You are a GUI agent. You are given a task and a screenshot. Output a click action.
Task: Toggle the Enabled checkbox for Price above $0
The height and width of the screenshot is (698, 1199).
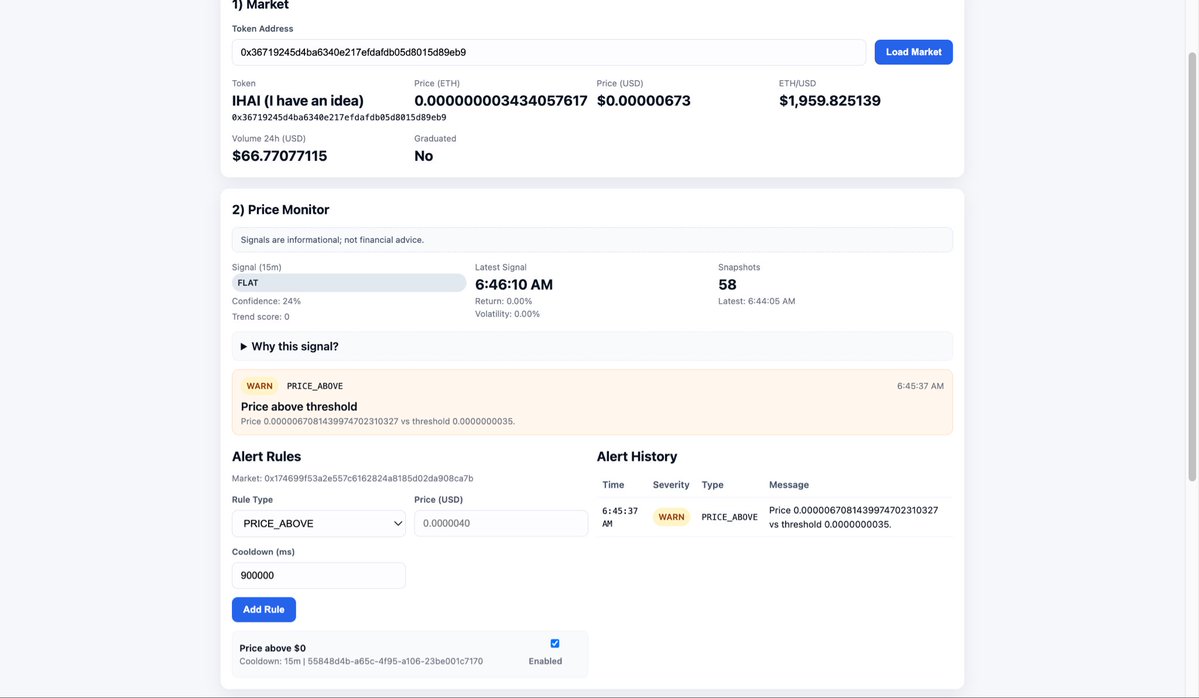[x=555, y=644]
